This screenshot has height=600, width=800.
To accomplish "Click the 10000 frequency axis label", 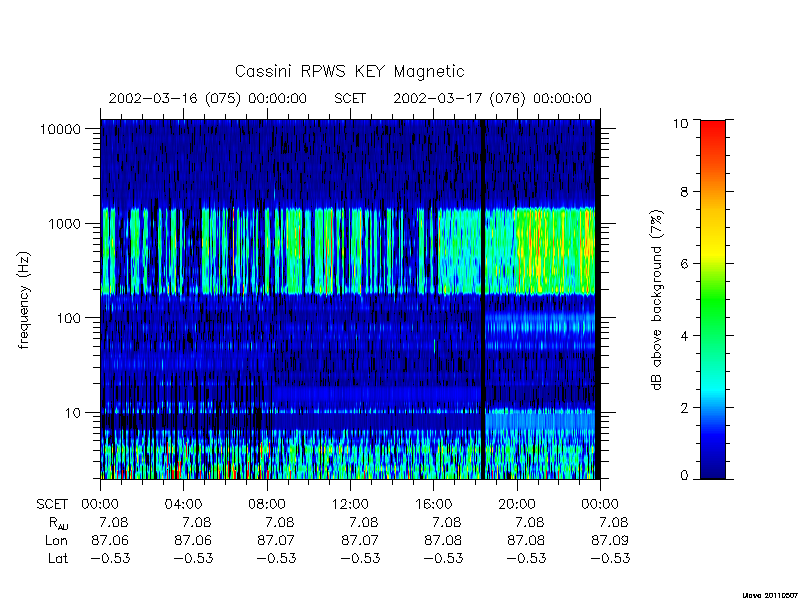I will tap(60, 130).
